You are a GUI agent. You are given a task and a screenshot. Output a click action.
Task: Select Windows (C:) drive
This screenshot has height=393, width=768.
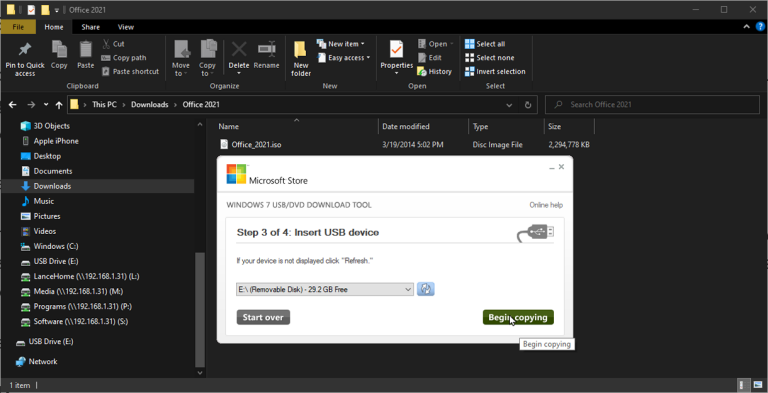click(56, 246)
